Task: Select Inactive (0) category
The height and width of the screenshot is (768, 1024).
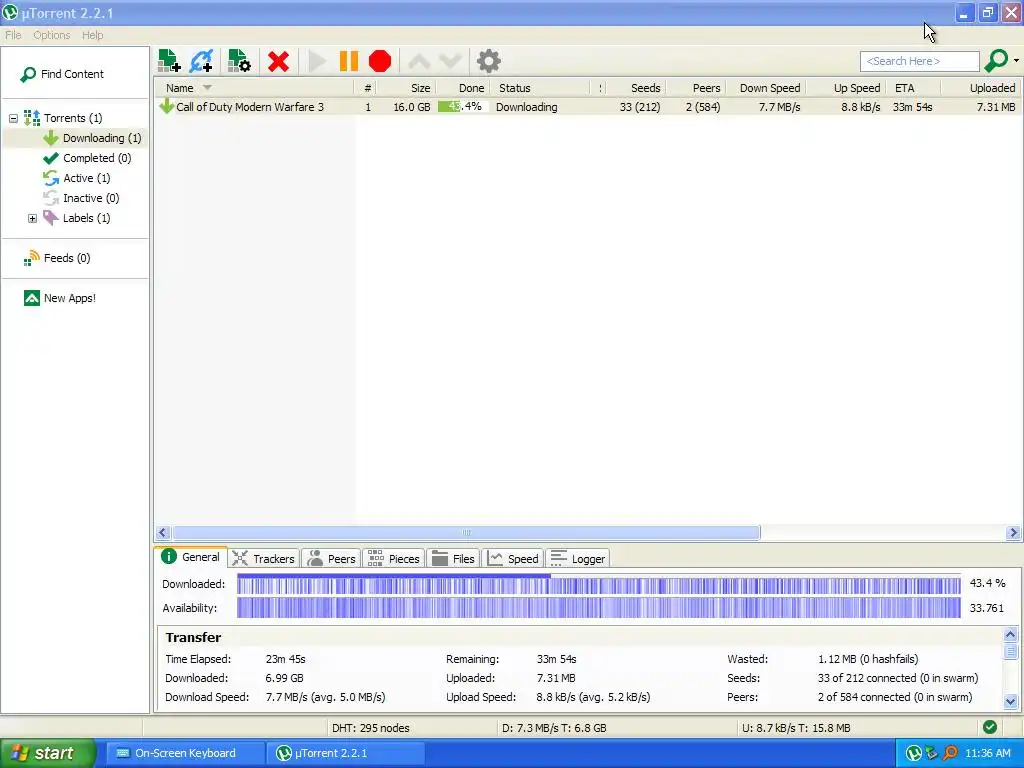Action: point(82,198)
